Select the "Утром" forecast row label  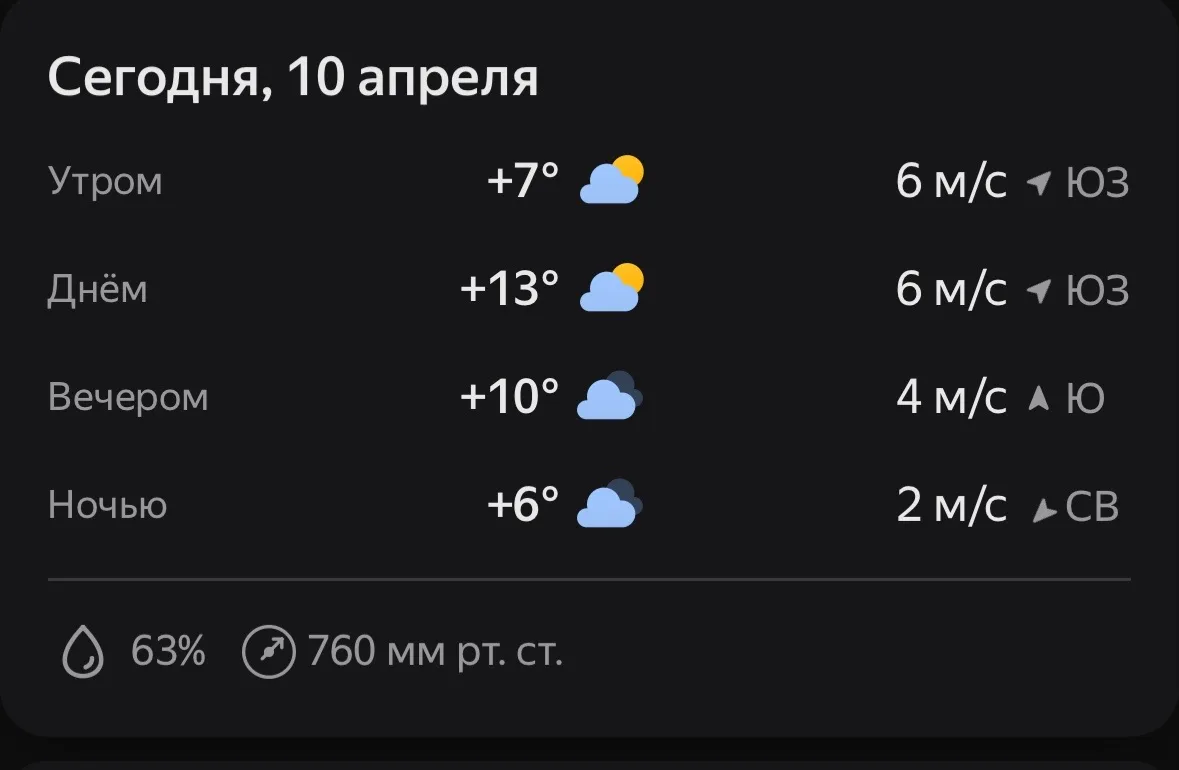tap(105, 182)
